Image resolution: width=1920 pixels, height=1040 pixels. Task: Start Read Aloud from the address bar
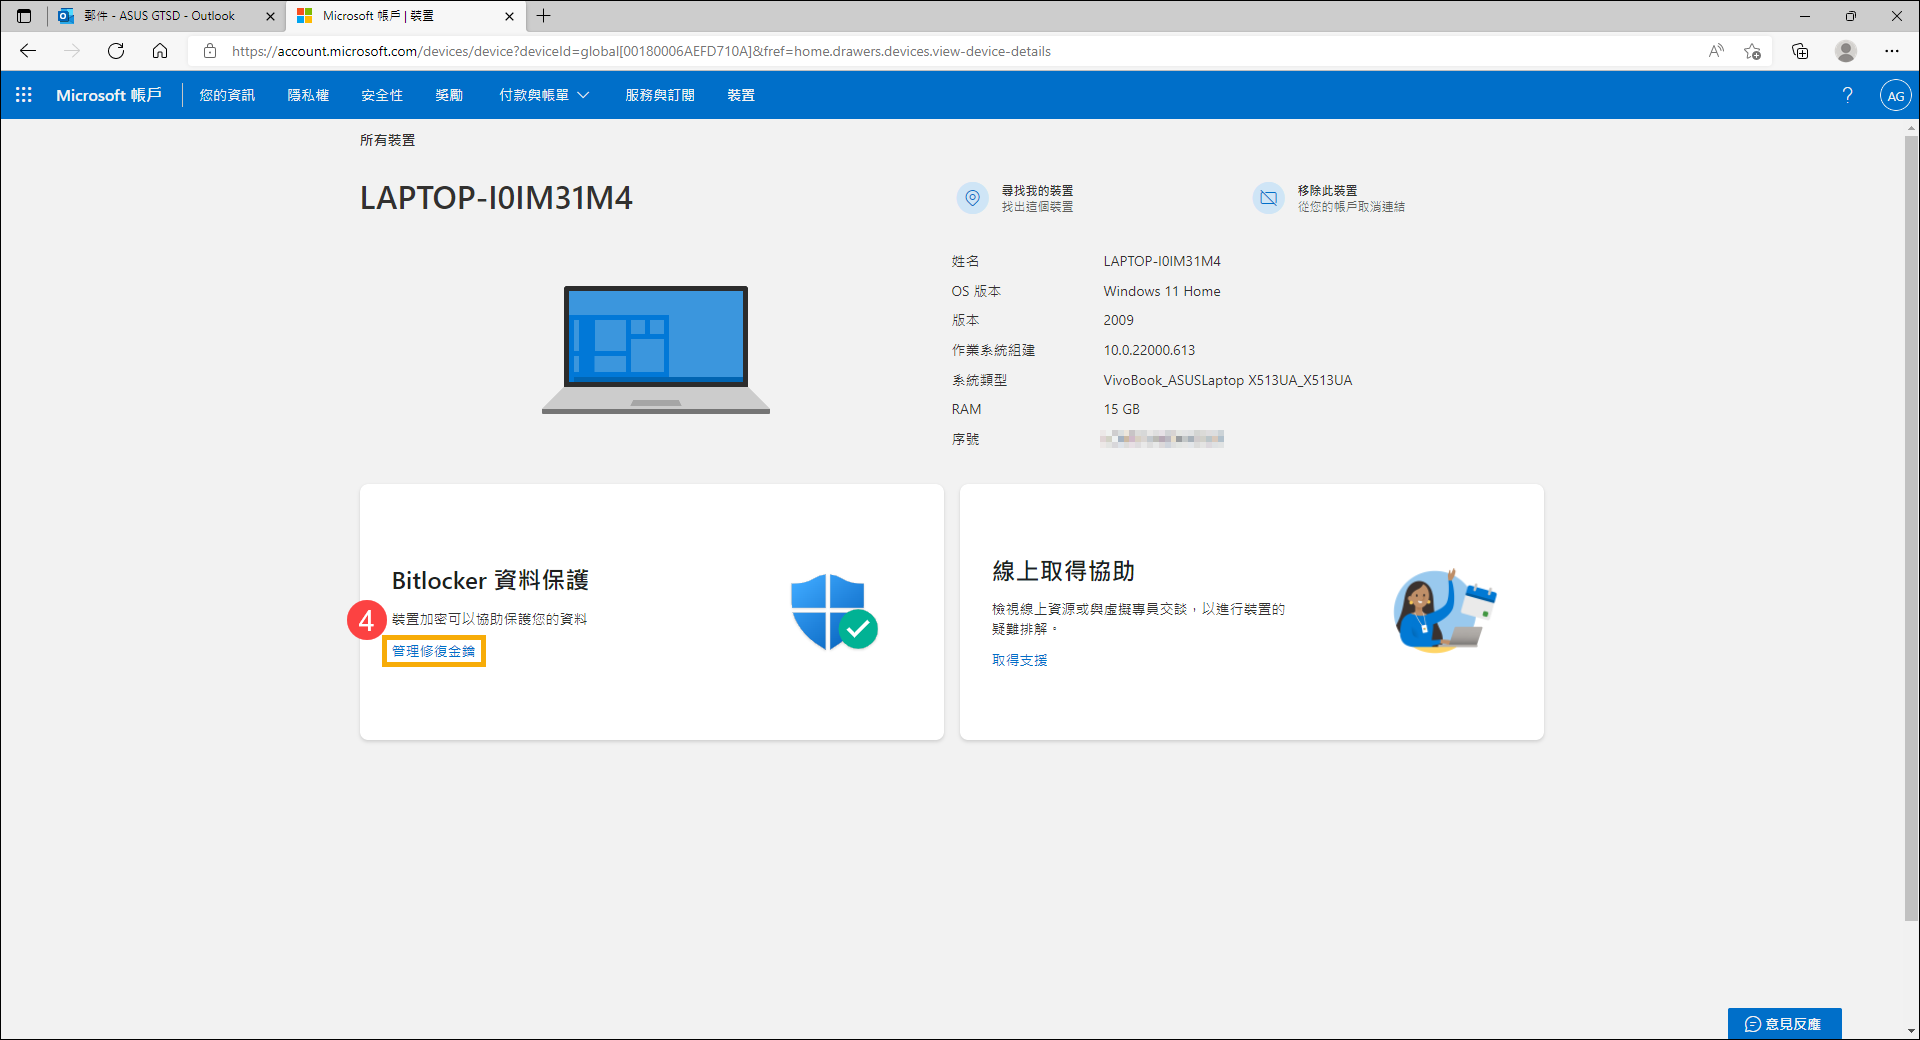point(1716,51)
